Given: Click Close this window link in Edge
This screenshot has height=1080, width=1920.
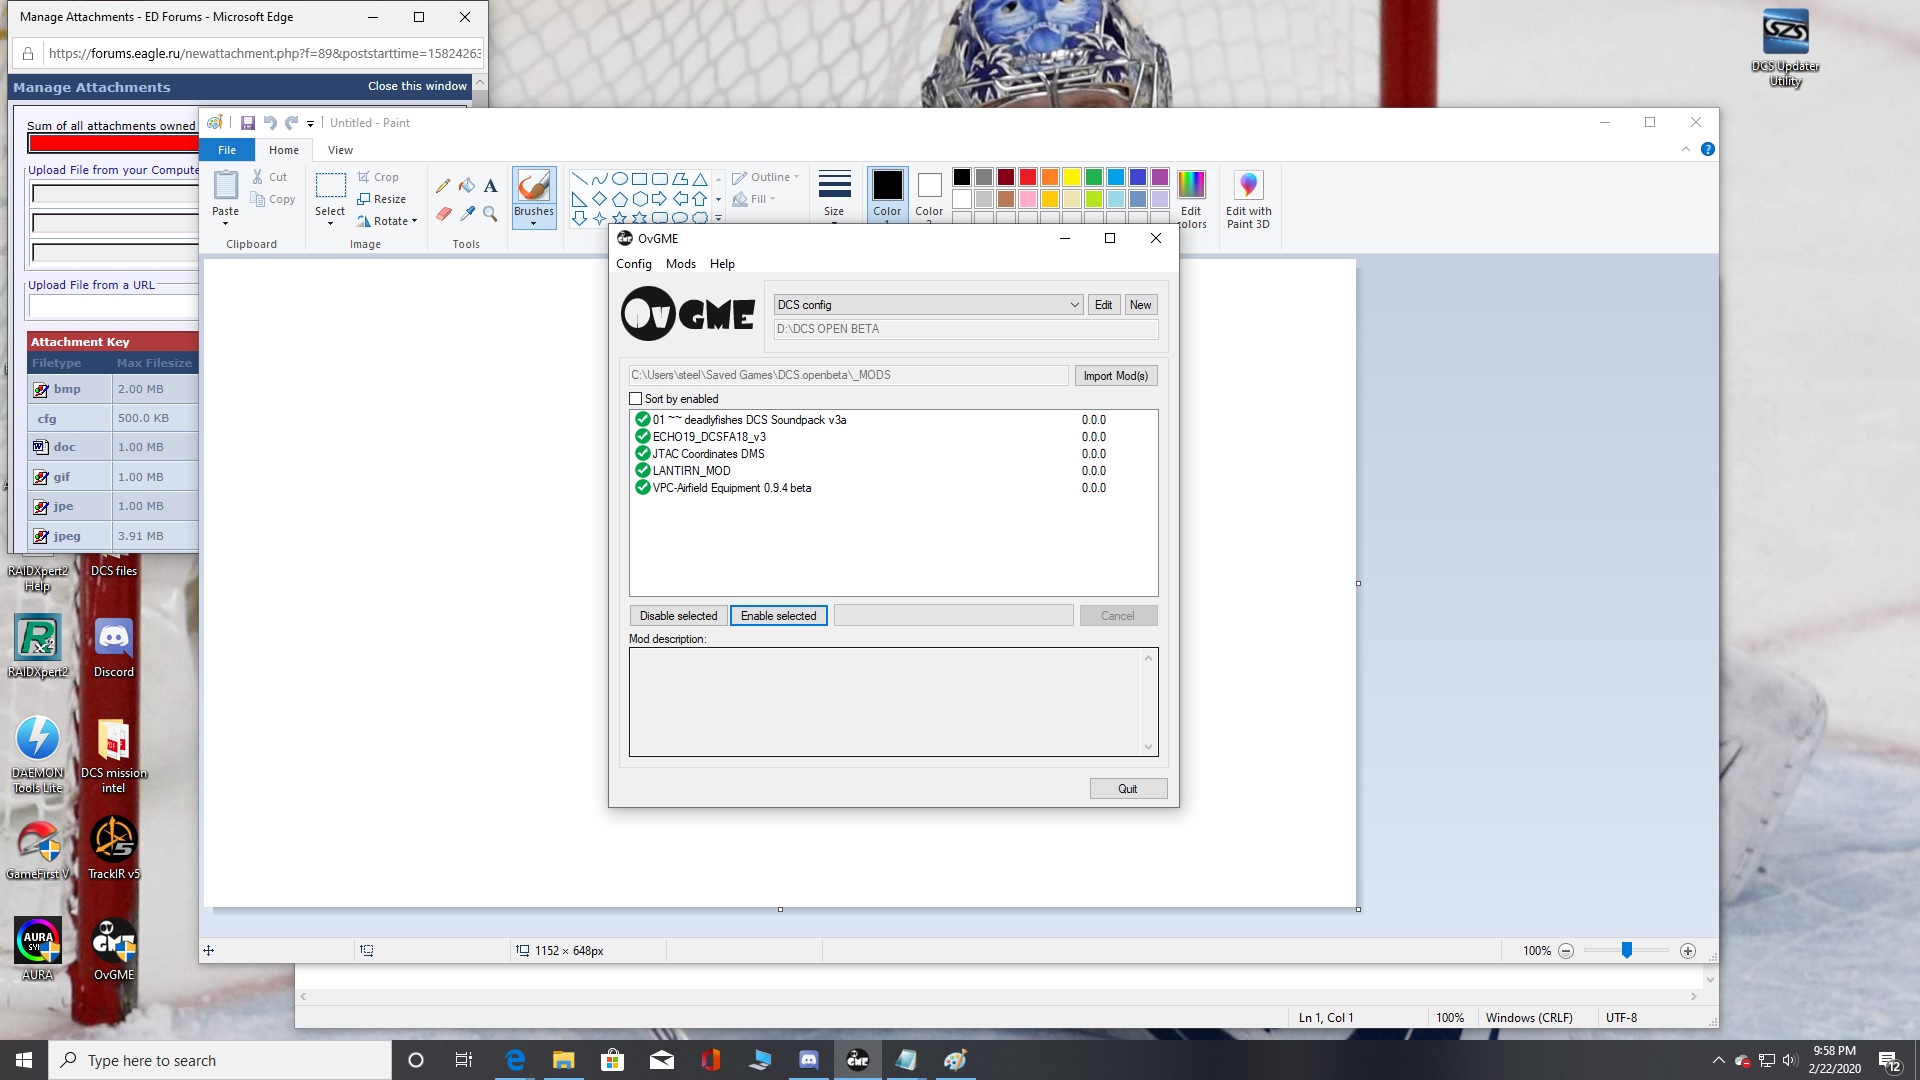Looking at the screenshot, I should pyautogui.click(x=417, y=86).
